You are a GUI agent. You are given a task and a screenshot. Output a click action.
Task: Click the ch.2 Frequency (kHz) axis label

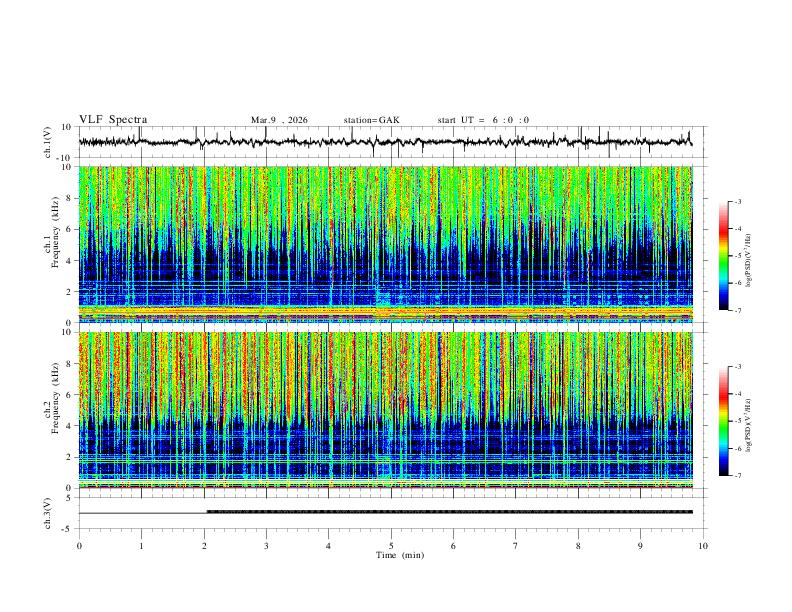52,397
